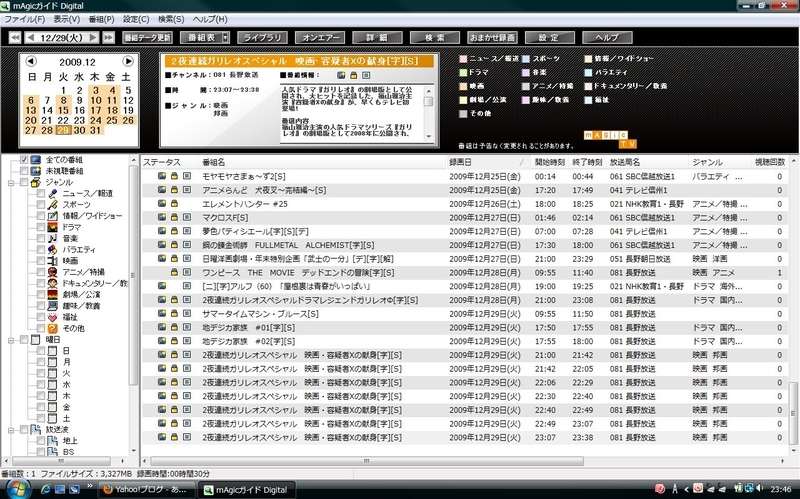Image resolution: width=800 pixels, height=499 pixels.
Task: Click the green ドラマ legend color swatch
Action: point(463,72)
